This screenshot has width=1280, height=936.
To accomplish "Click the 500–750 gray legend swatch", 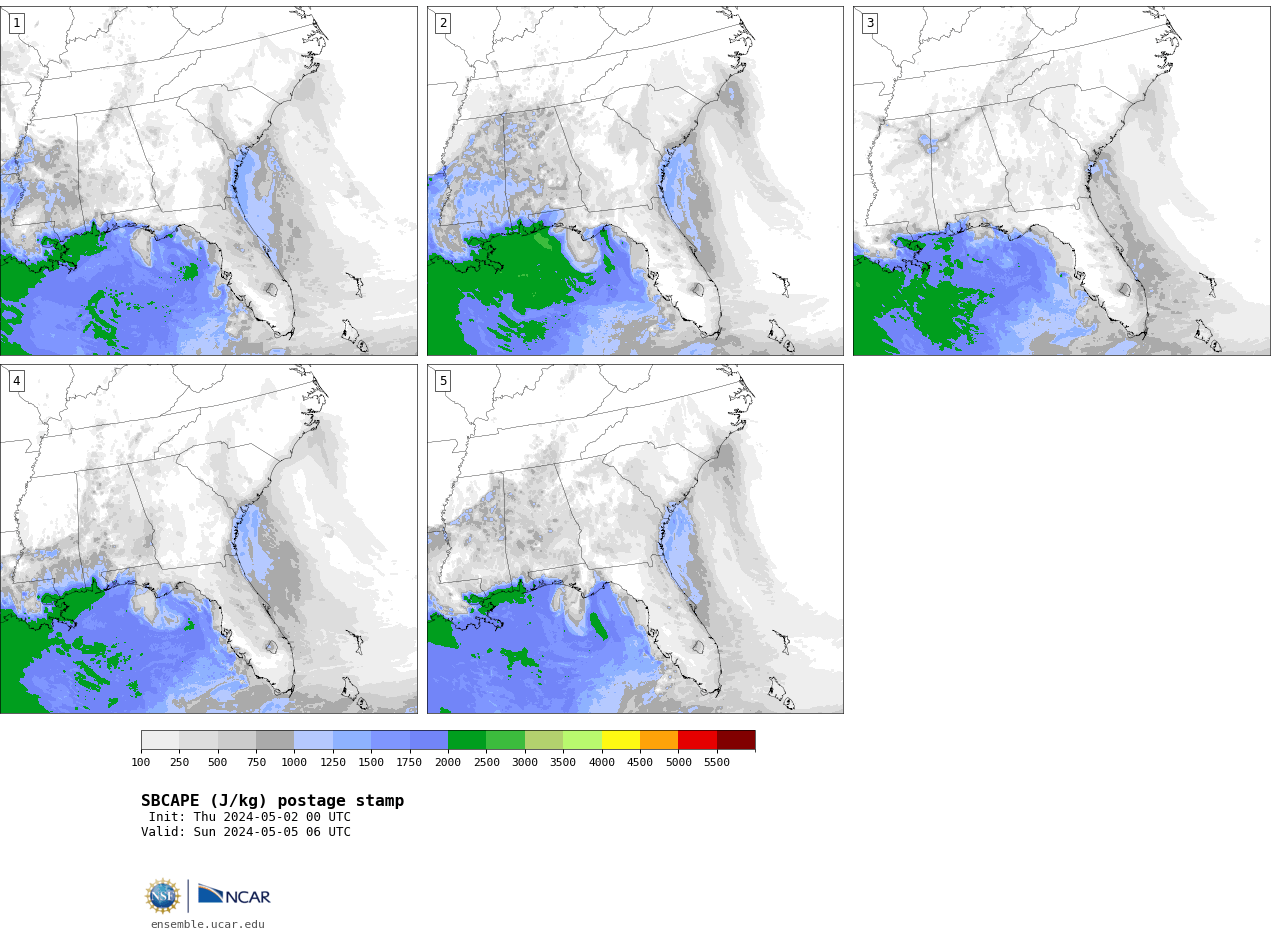I will [x=237, y=740].
